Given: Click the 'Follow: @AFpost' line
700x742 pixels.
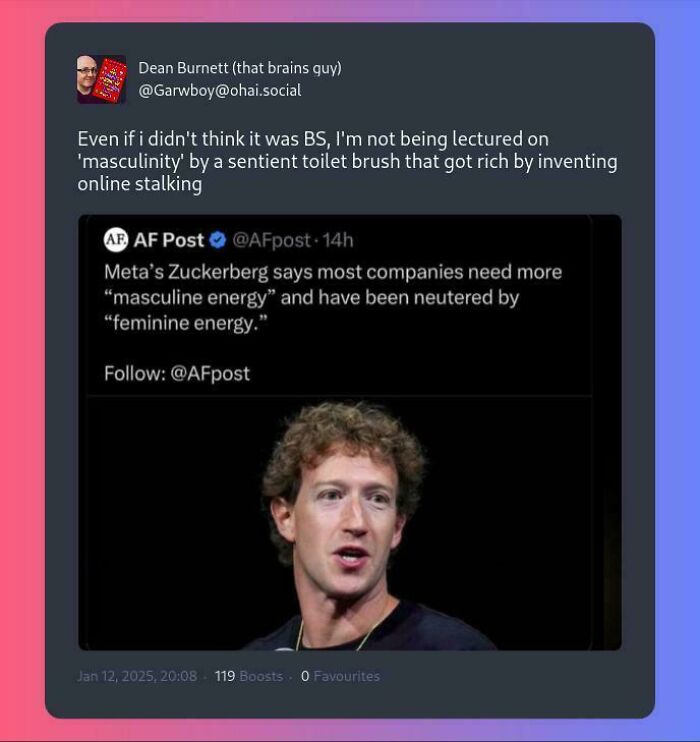Looking at the screenshot, I should coord(177,373).
